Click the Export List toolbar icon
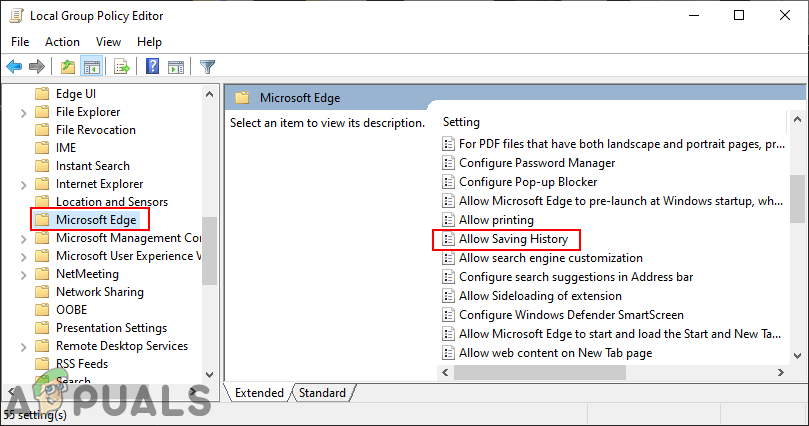 121,67
